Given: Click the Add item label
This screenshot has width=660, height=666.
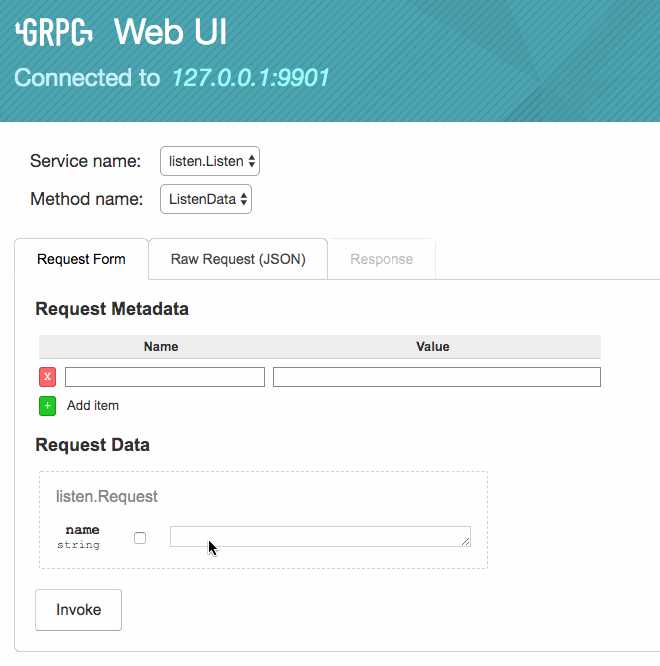Looking at the screenshot, I should pos(93,406).
